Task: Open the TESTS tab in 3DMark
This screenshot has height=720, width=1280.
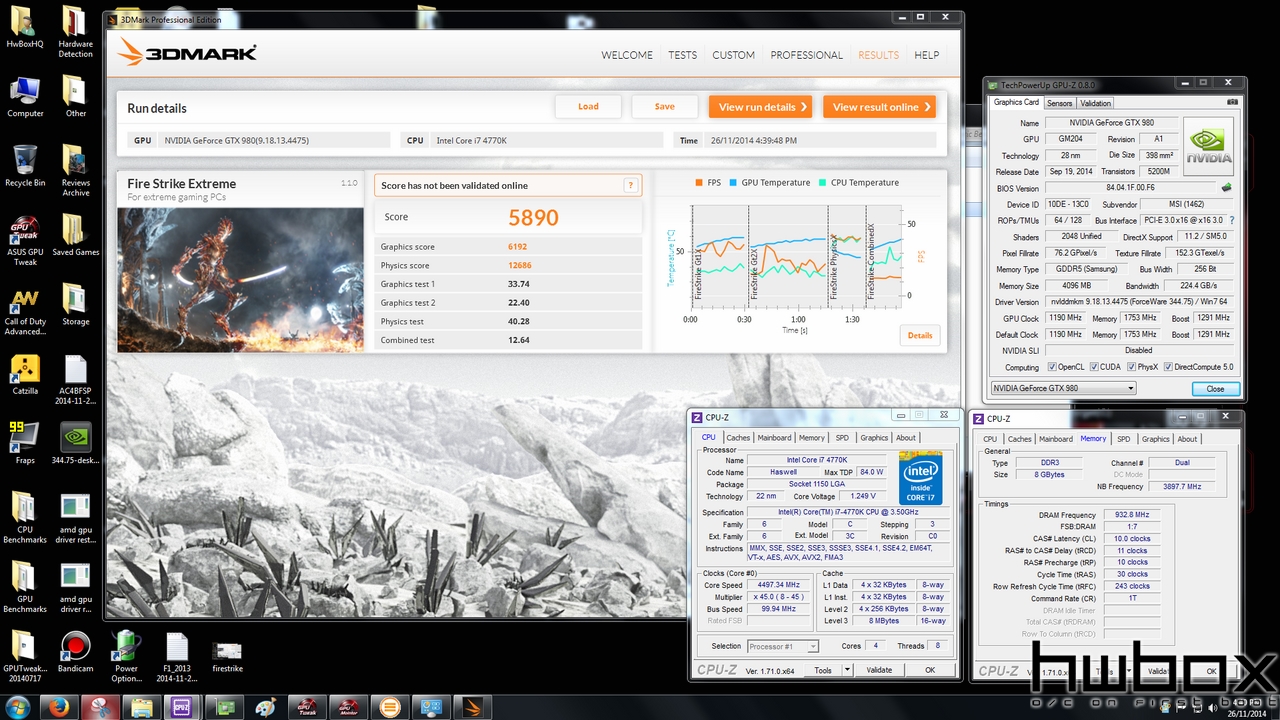Action: 683,55
